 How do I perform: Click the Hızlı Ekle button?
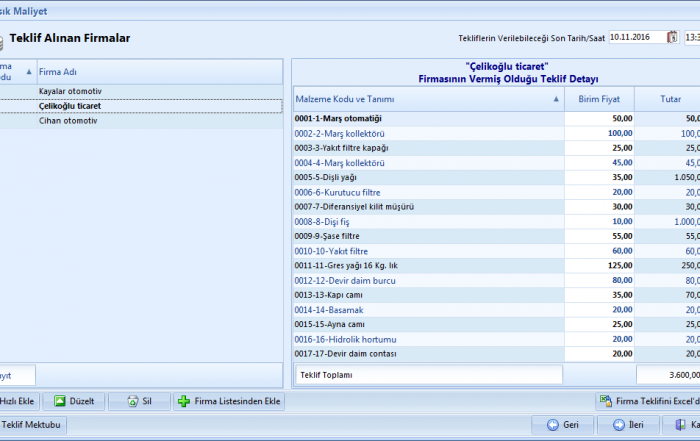point(17,401)
